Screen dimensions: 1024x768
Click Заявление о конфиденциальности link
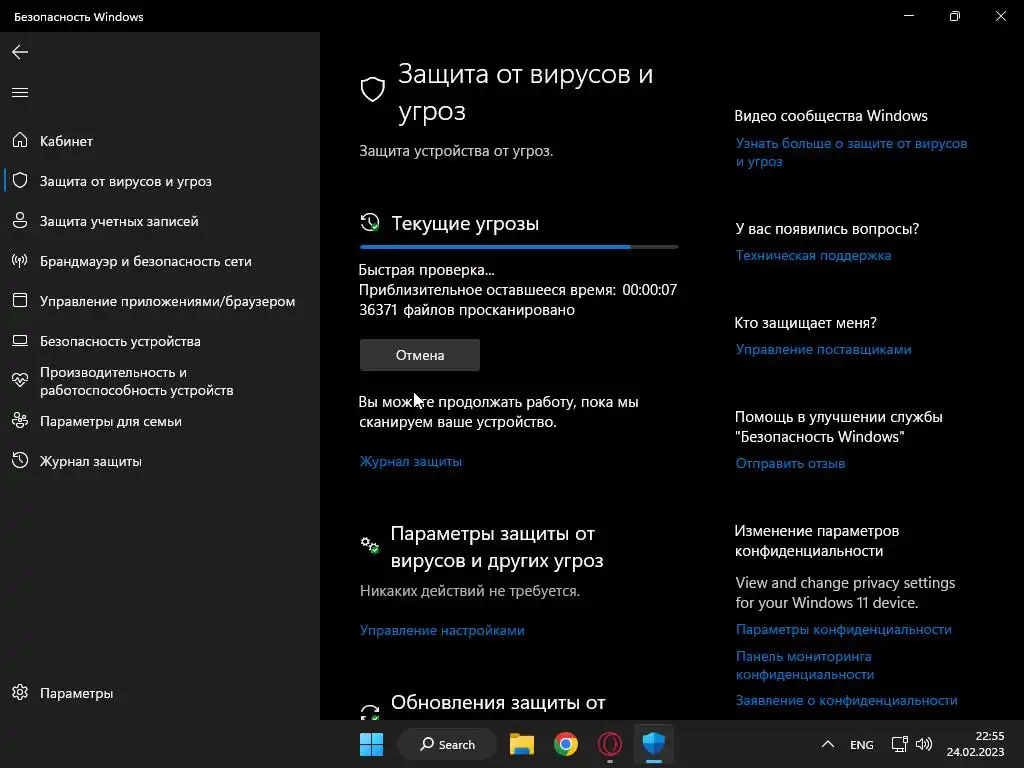pos(846,700)
